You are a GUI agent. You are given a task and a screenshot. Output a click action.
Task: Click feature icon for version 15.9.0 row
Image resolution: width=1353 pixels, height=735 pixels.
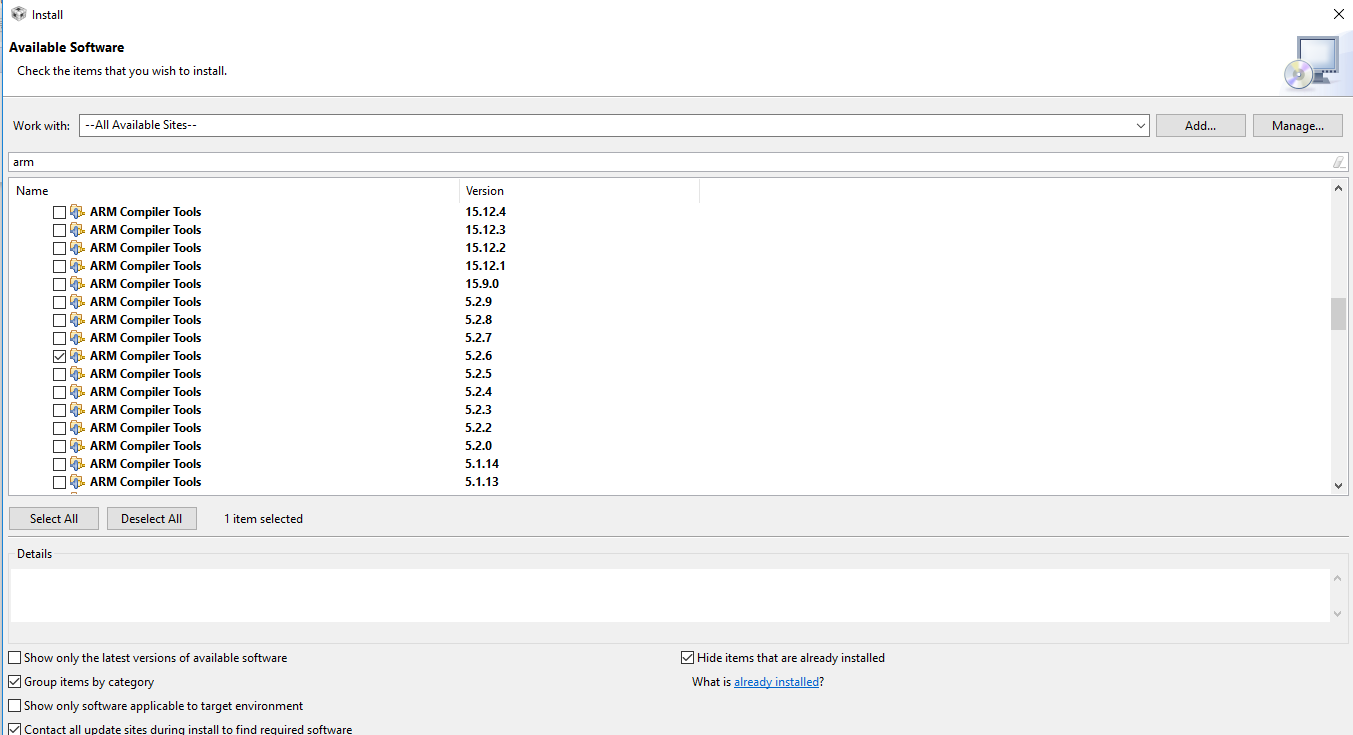[x=77, y=284]
